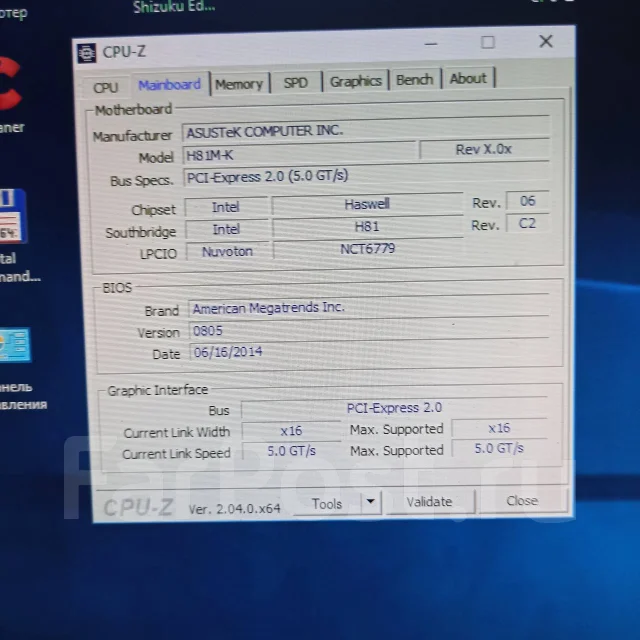
Task: Click the Manufacturer field ASUSTeK COMPUTER INC.
Action: click(x=366, y=129)
